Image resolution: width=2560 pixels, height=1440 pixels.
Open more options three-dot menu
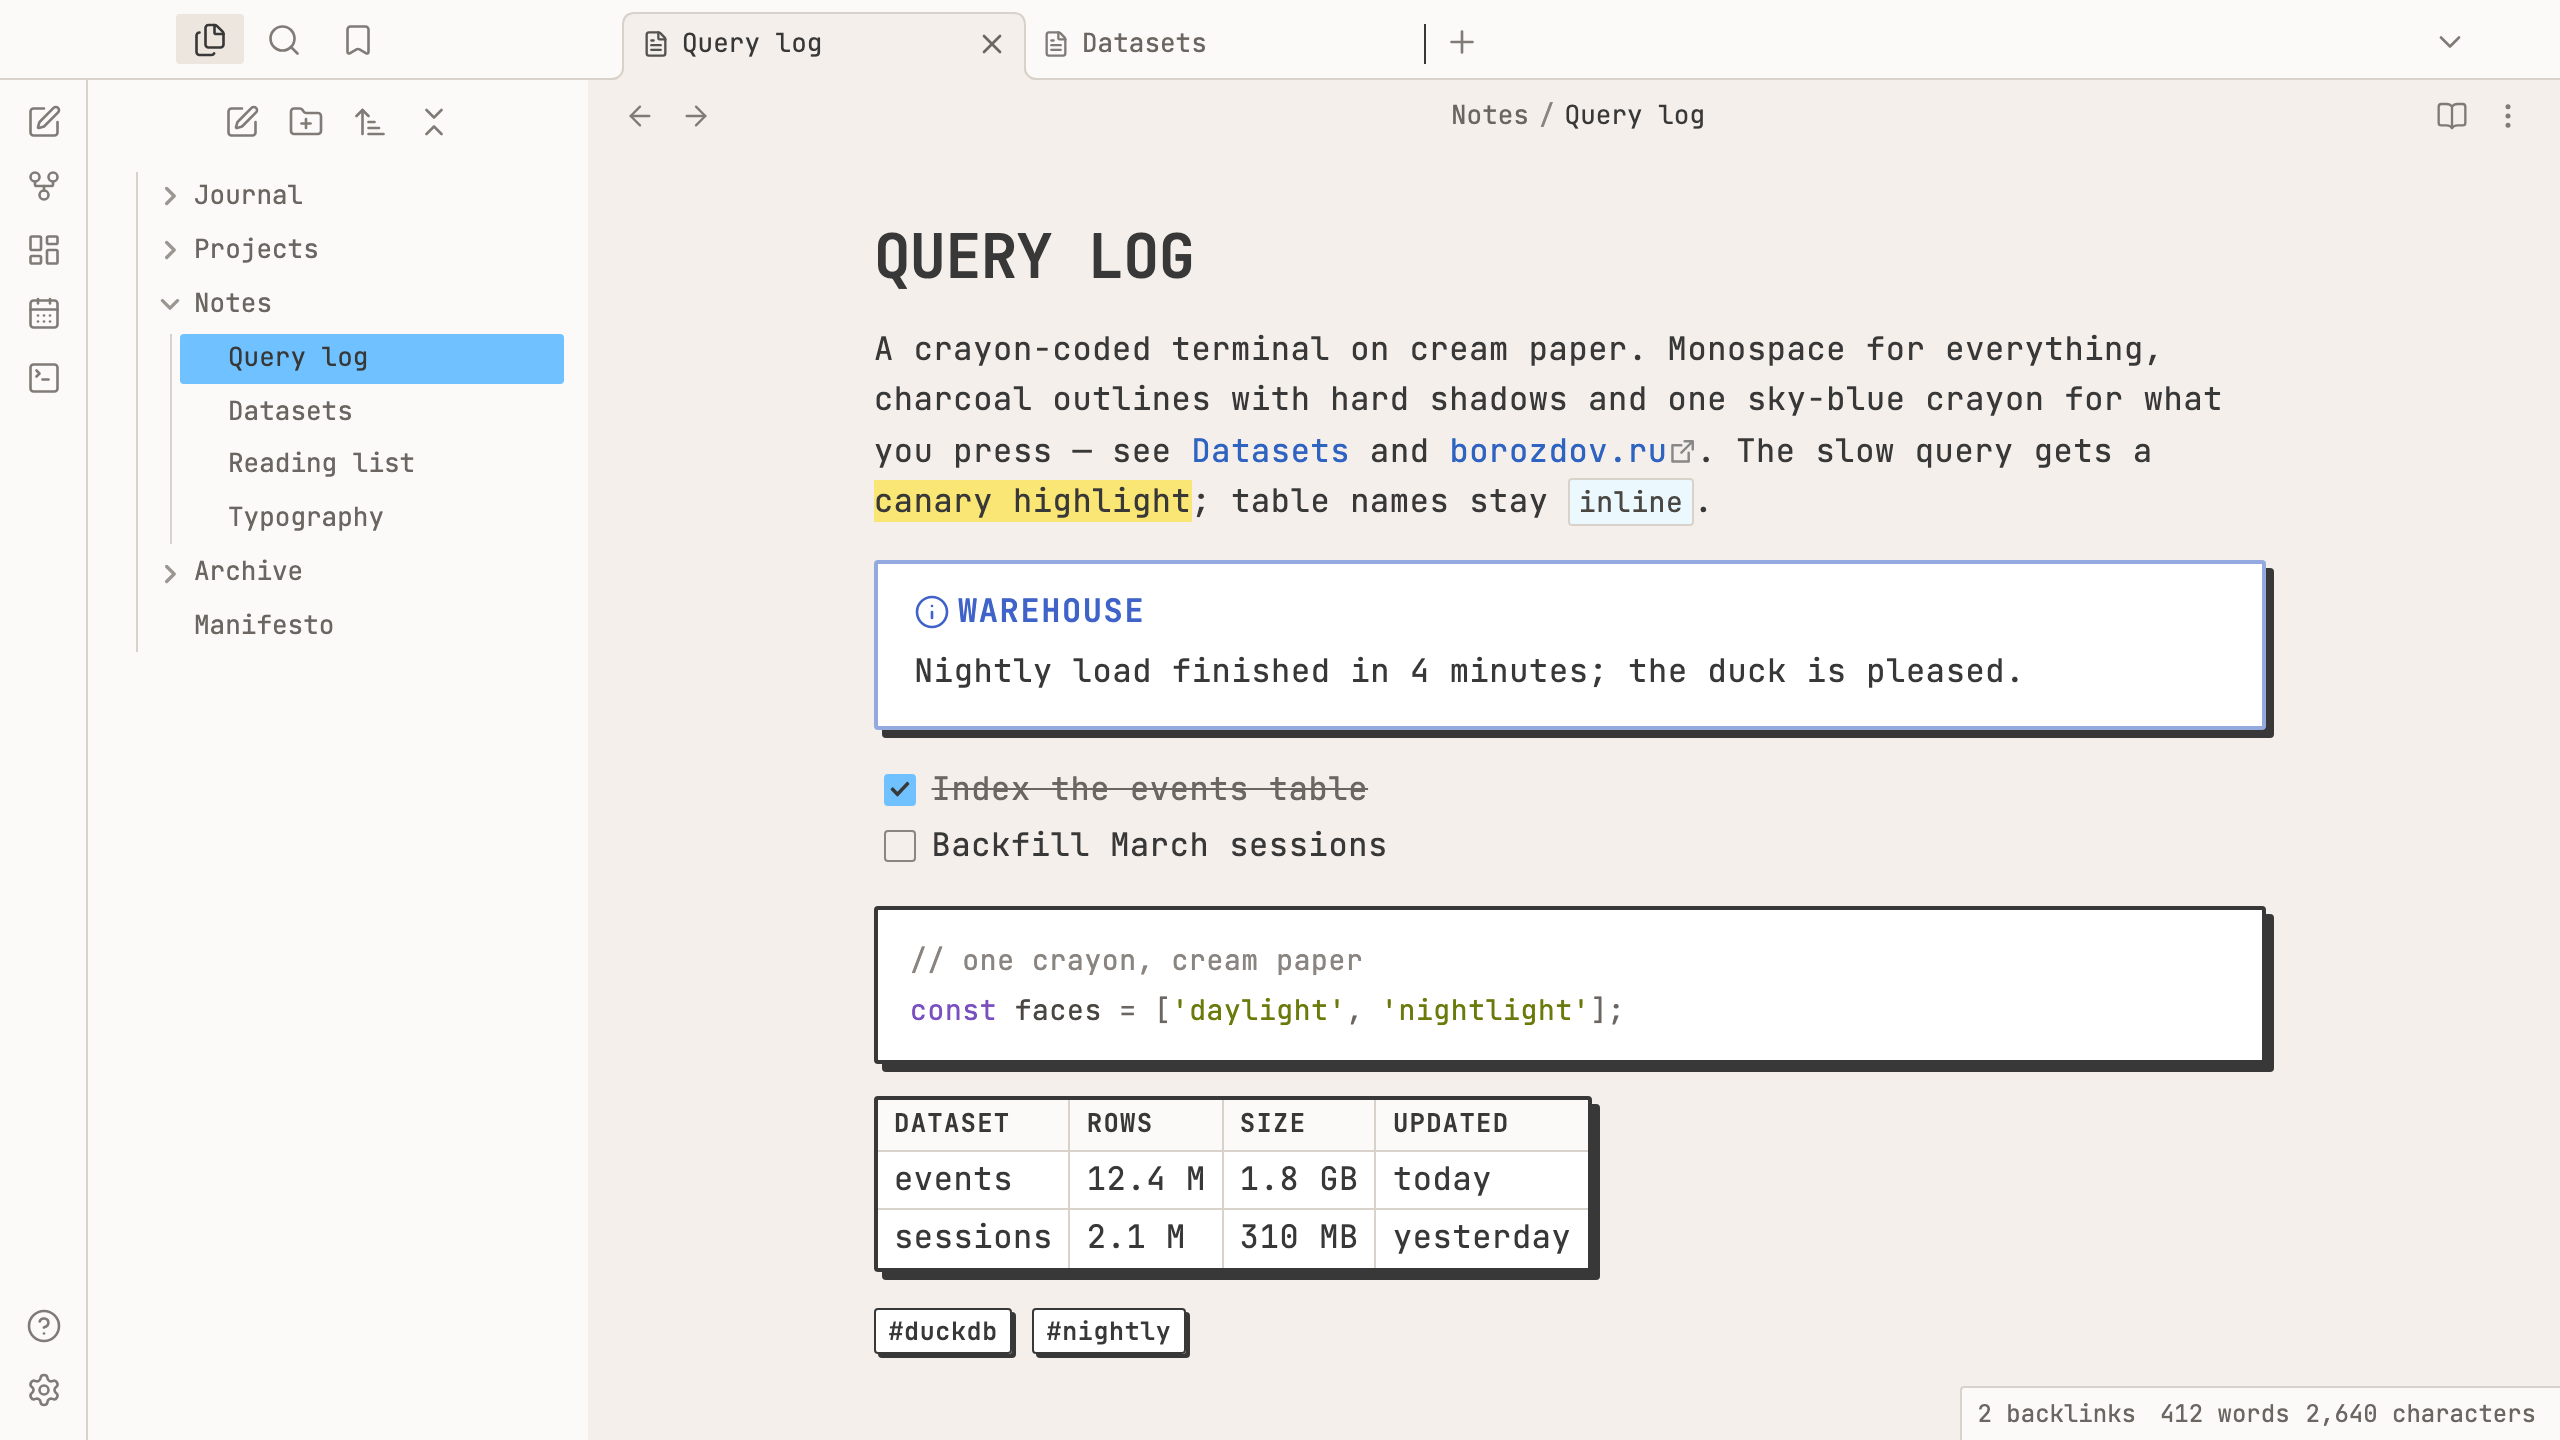point(2508,116)
